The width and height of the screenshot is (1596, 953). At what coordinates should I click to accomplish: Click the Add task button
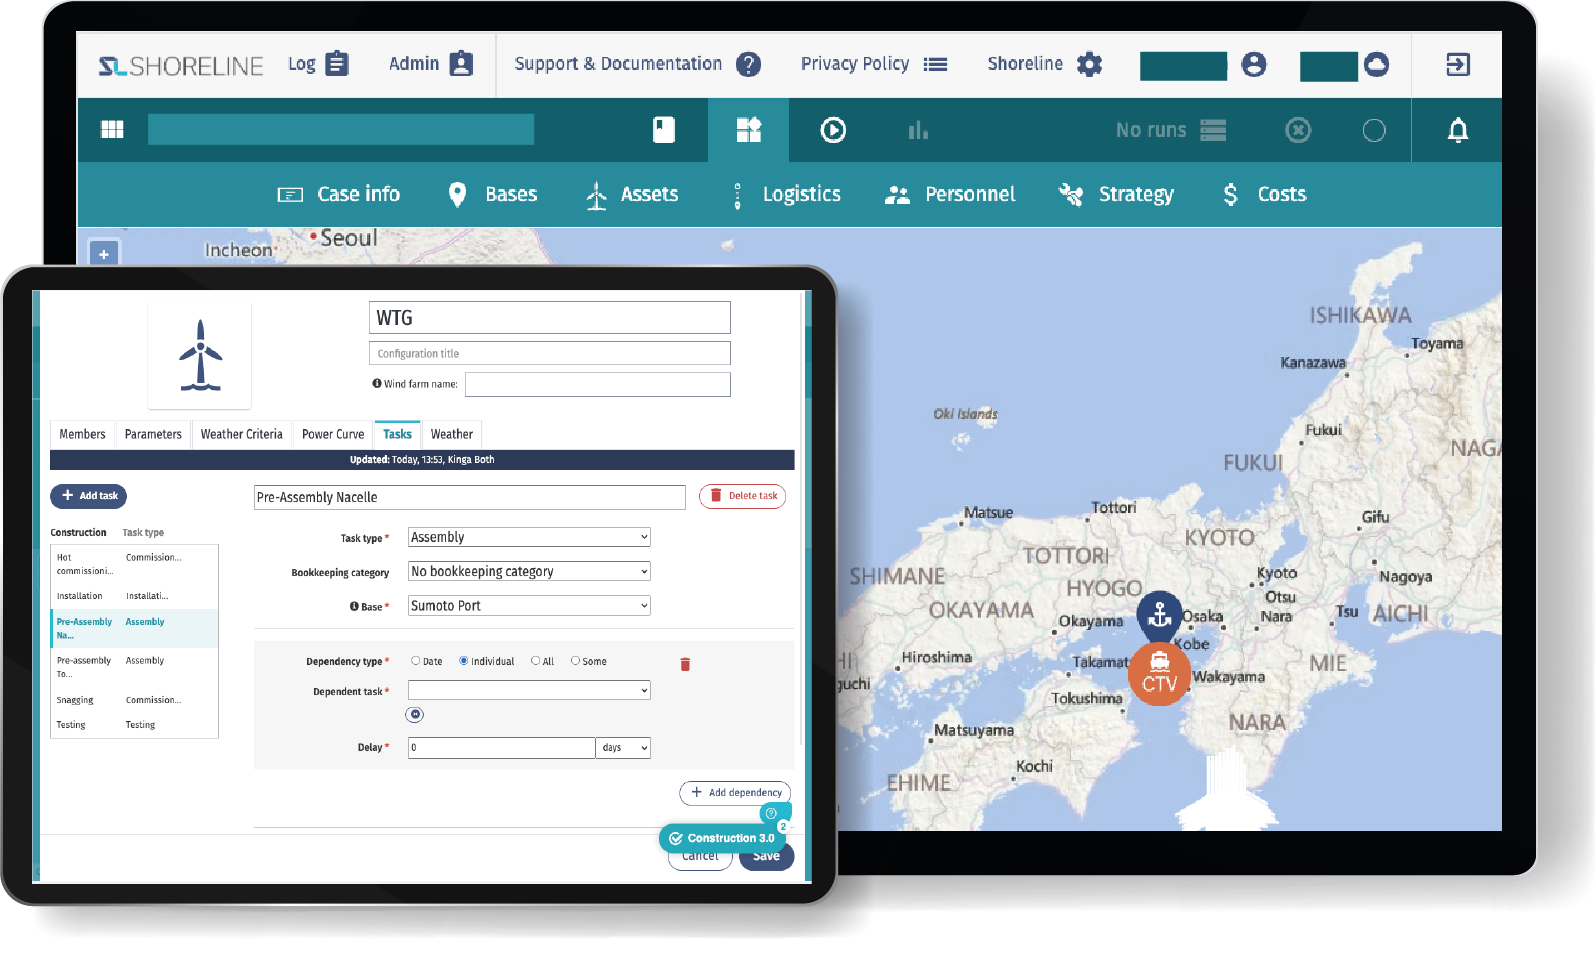[89, 496]
